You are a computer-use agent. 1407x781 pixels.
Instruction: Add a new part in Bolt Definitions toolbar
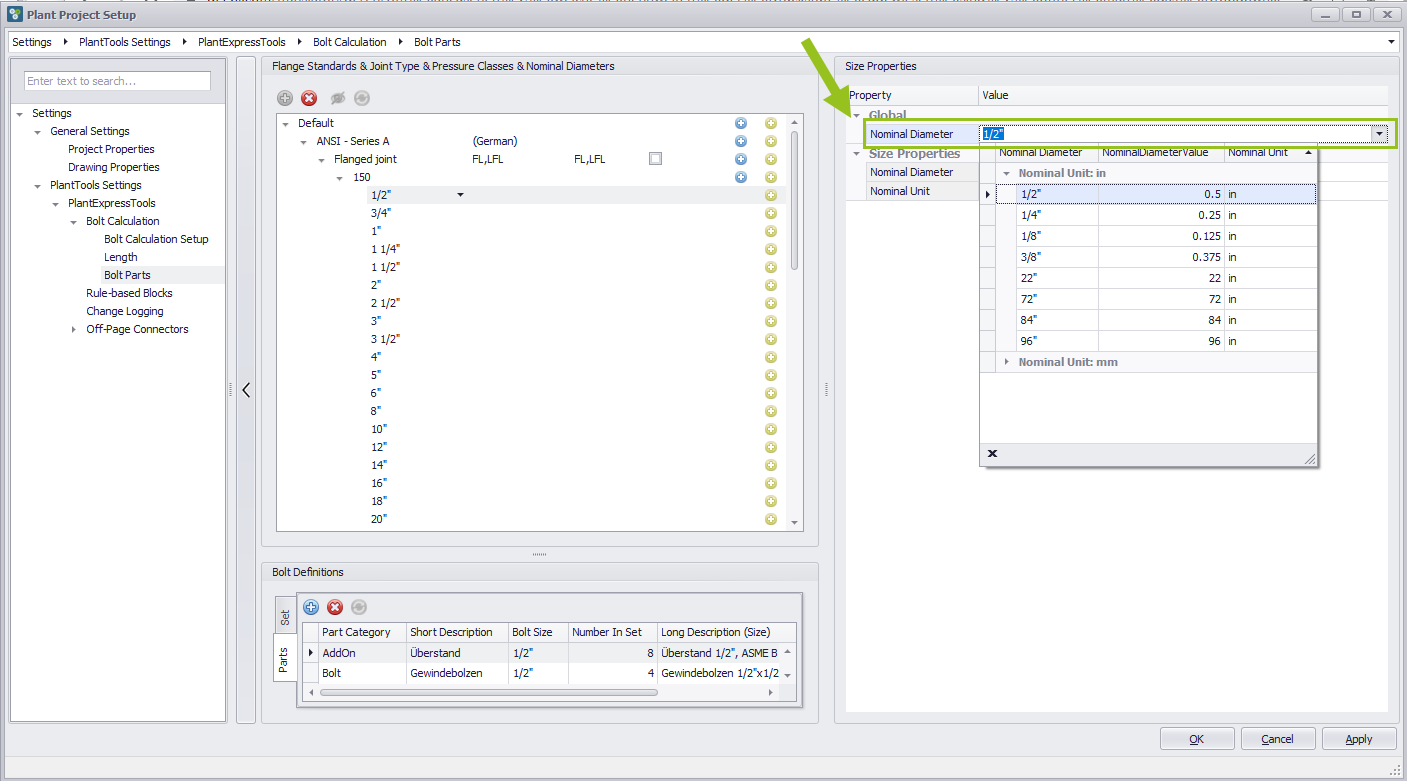[311, 607]
